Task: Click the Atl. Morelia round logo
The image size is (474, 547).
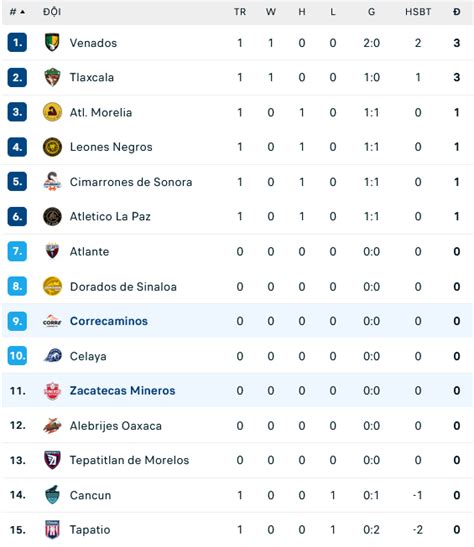Action: pos(52,112)
